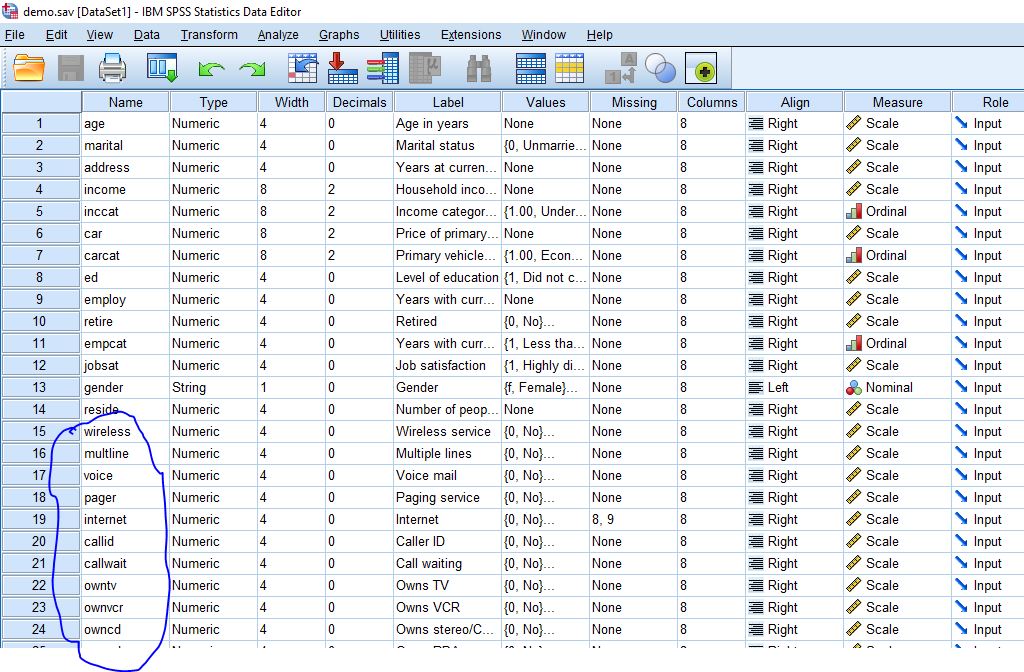Click the green plus toolbar icon

(701, 69)
